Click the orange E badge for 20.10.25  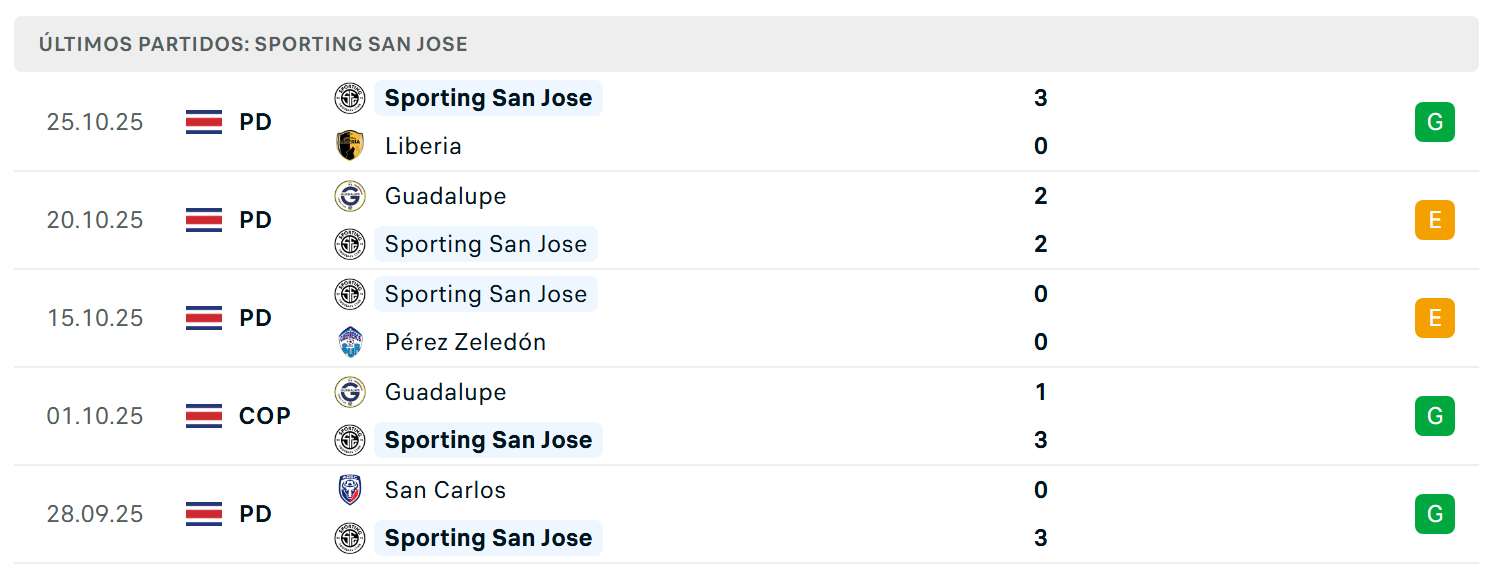tap(1434, 220)
